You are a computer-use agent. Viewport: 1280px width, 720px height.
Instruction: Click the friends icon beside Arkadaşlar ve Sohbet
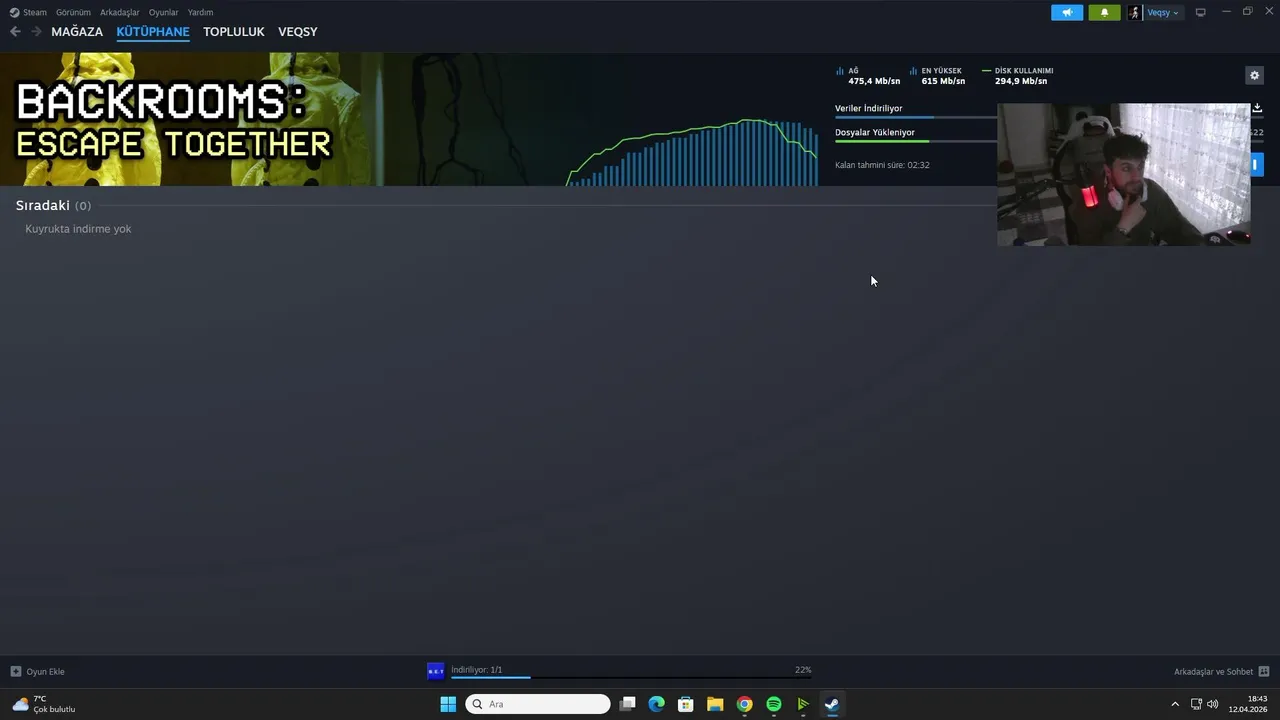(1264, 671)
